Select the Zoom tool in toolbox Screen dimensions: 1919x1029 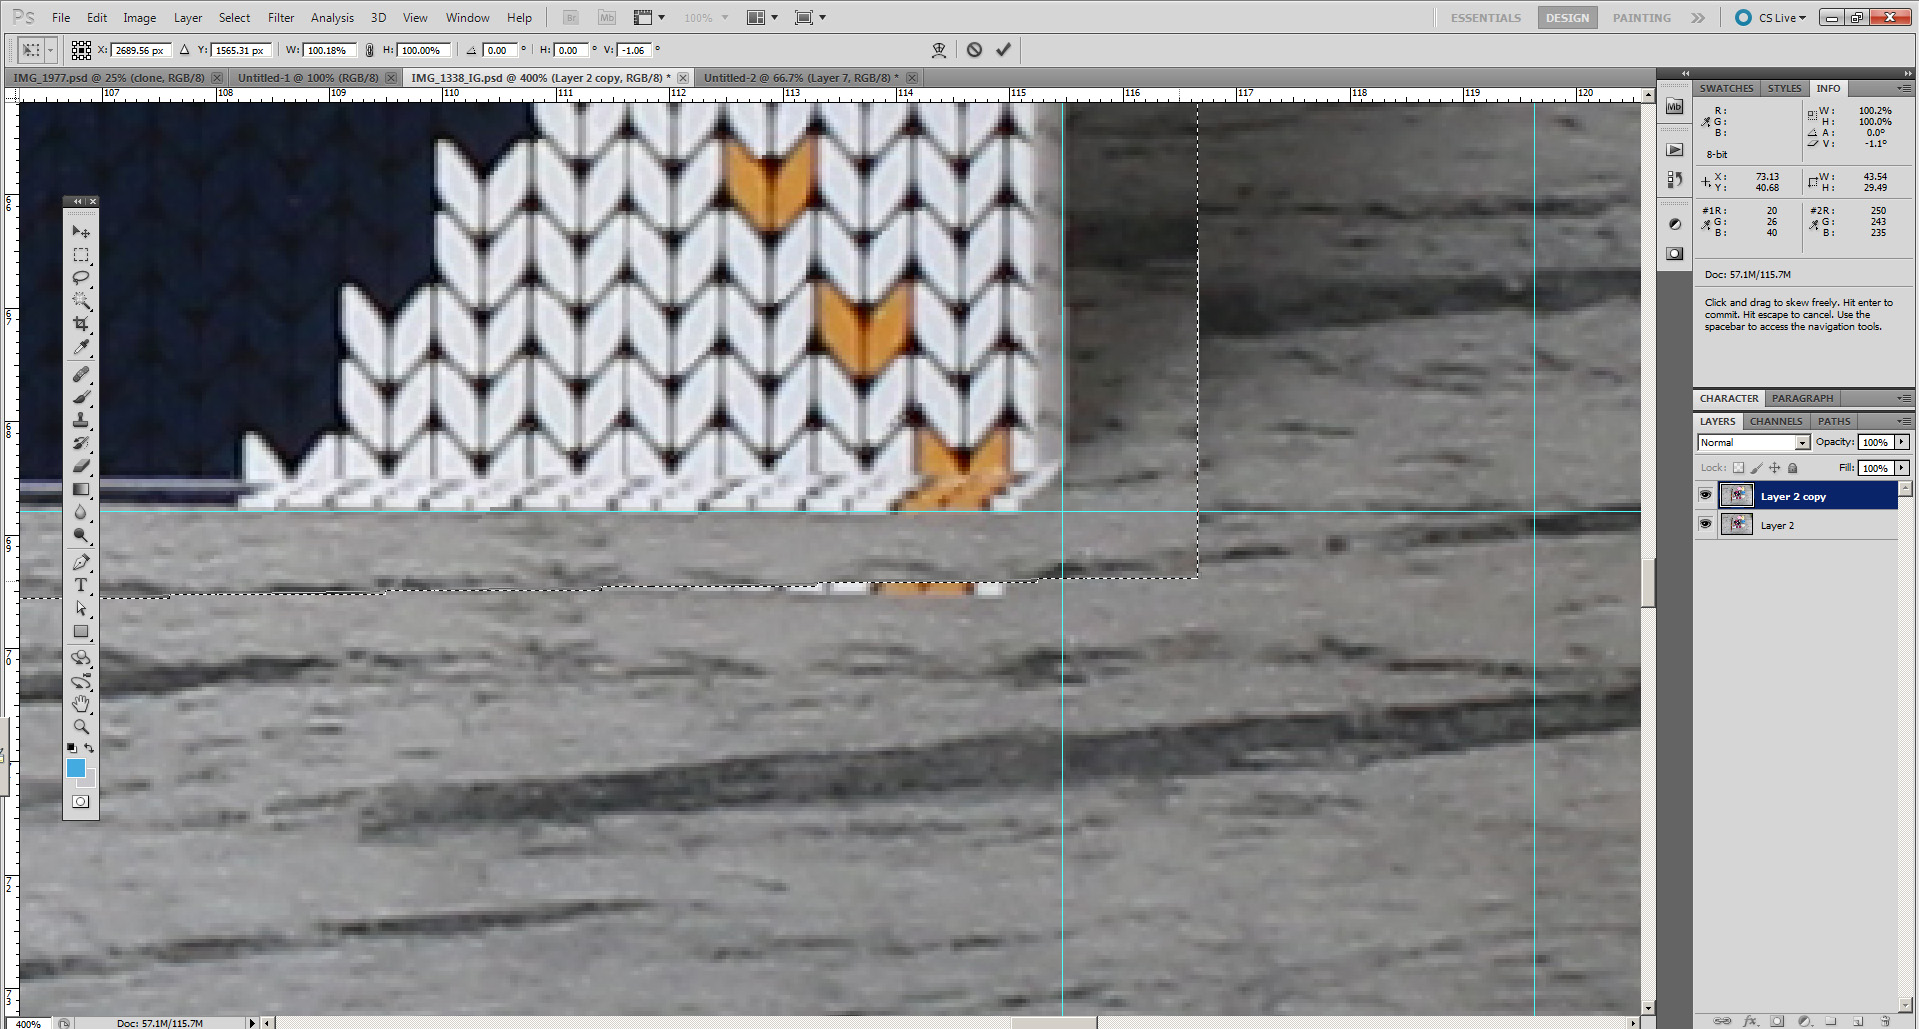[81, 727]
